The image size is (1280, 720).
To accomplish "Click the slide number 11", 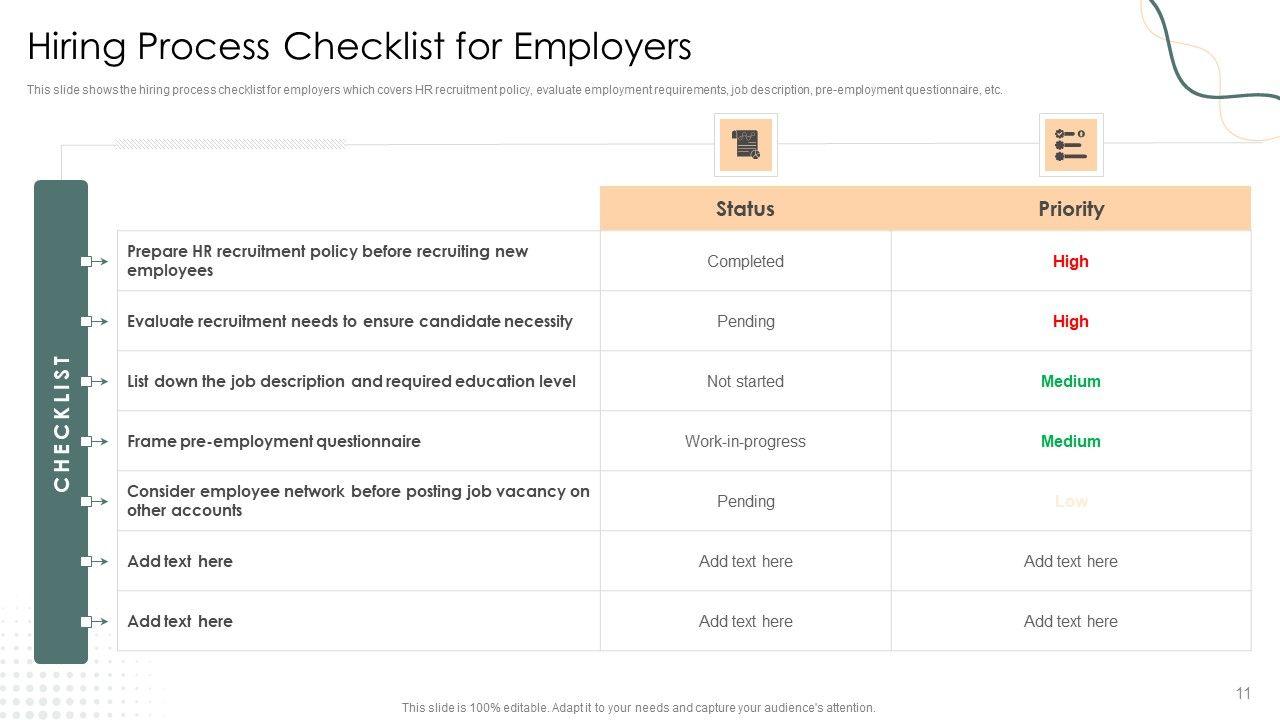I will pyautogui.click(x=1243, y=694).
